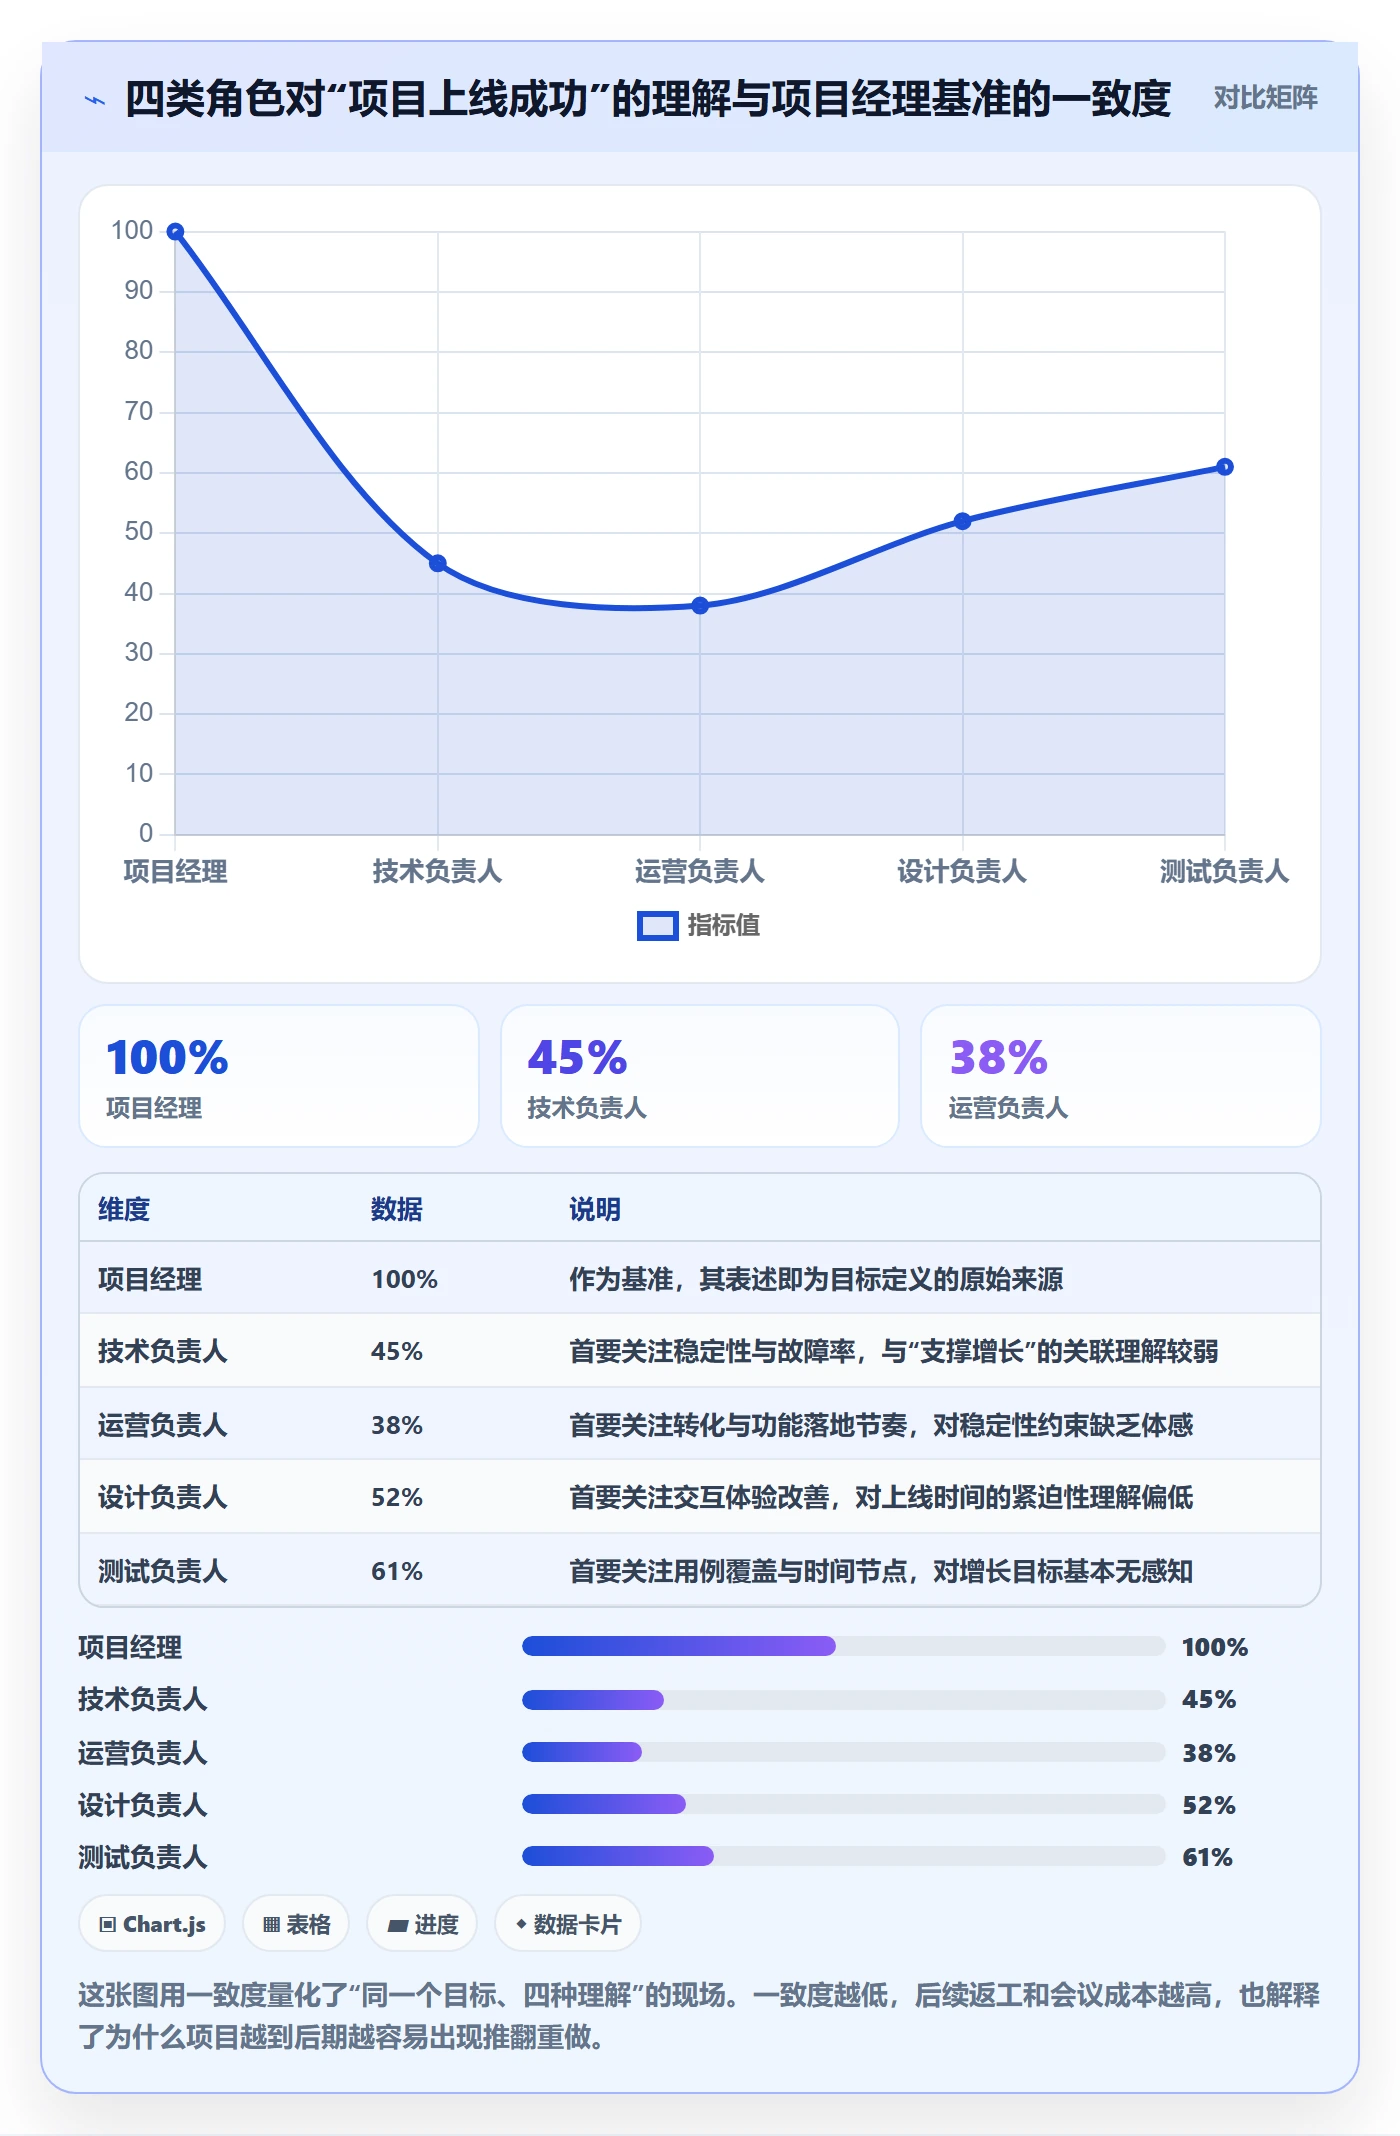Viewport: 1400px width, 2136px height.
Task: Click the 61% value in the table
Action: pos(397,1571)
